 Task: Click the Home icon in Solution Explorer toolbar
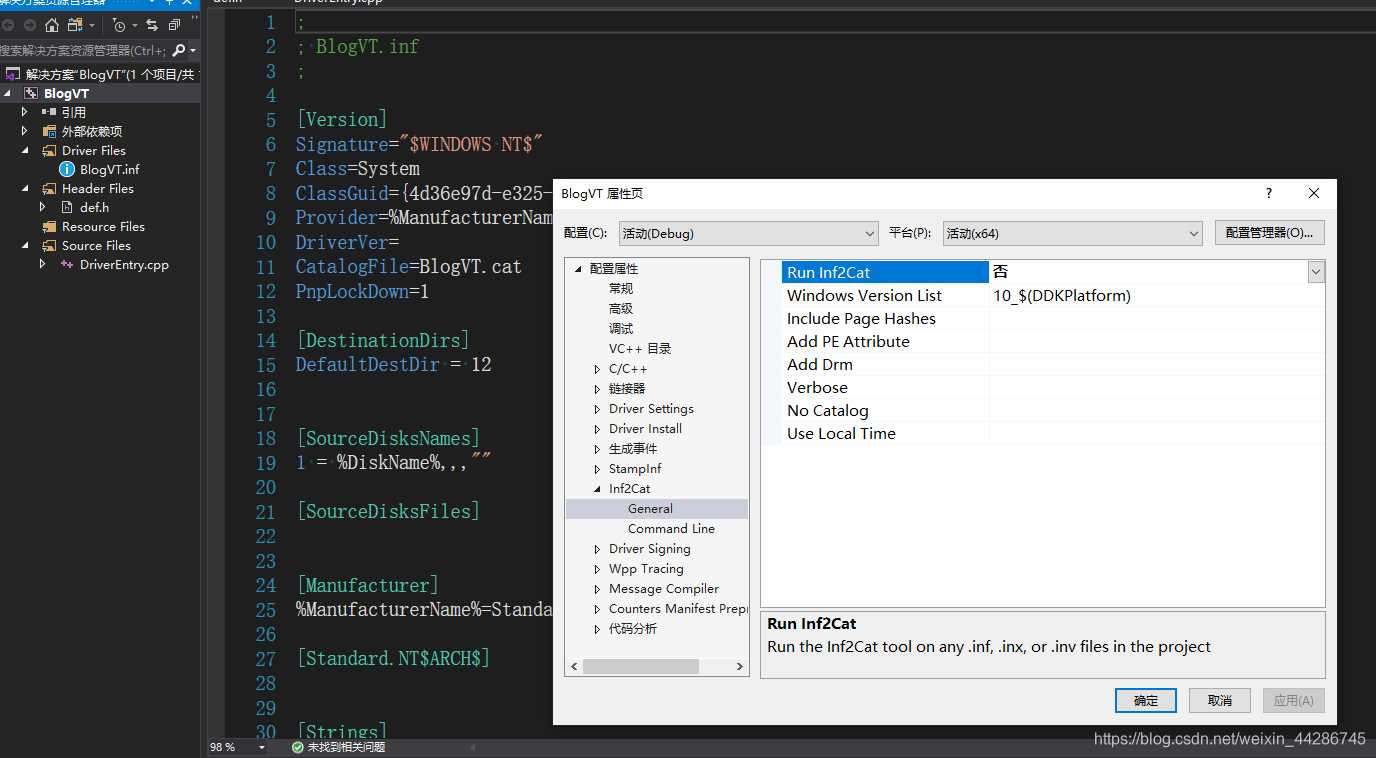(x=52, y=25)
